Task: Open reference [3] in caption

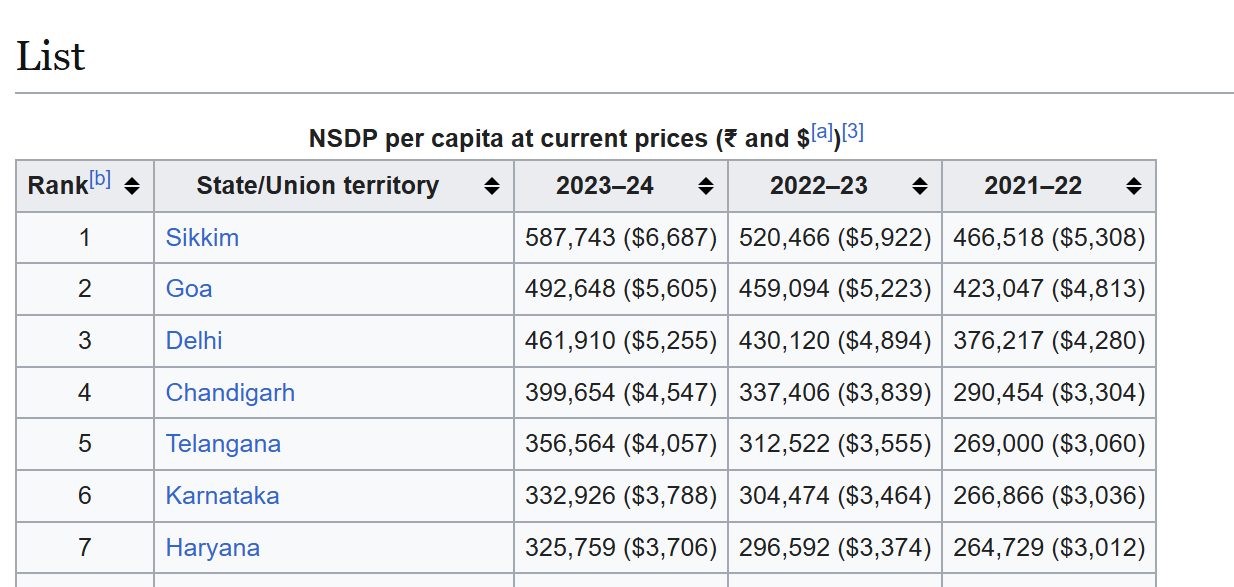Action: tap(853, 131)
